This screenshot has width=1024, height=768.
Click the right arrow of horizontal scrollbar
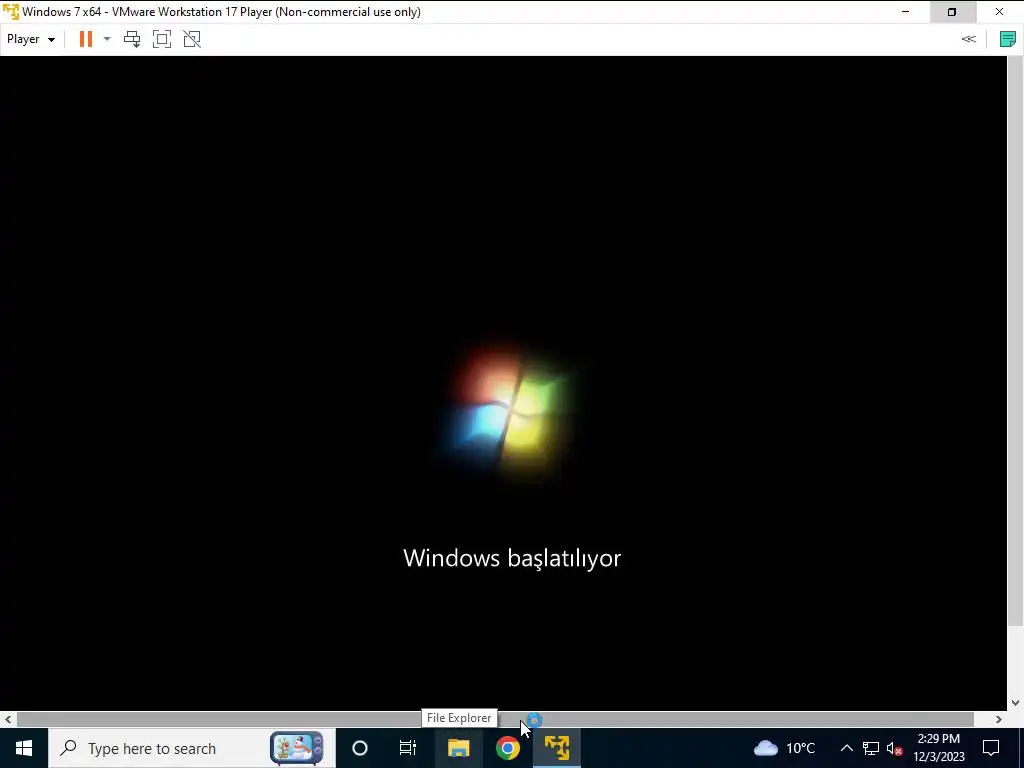pyautogui.click(x=999, y=719)
